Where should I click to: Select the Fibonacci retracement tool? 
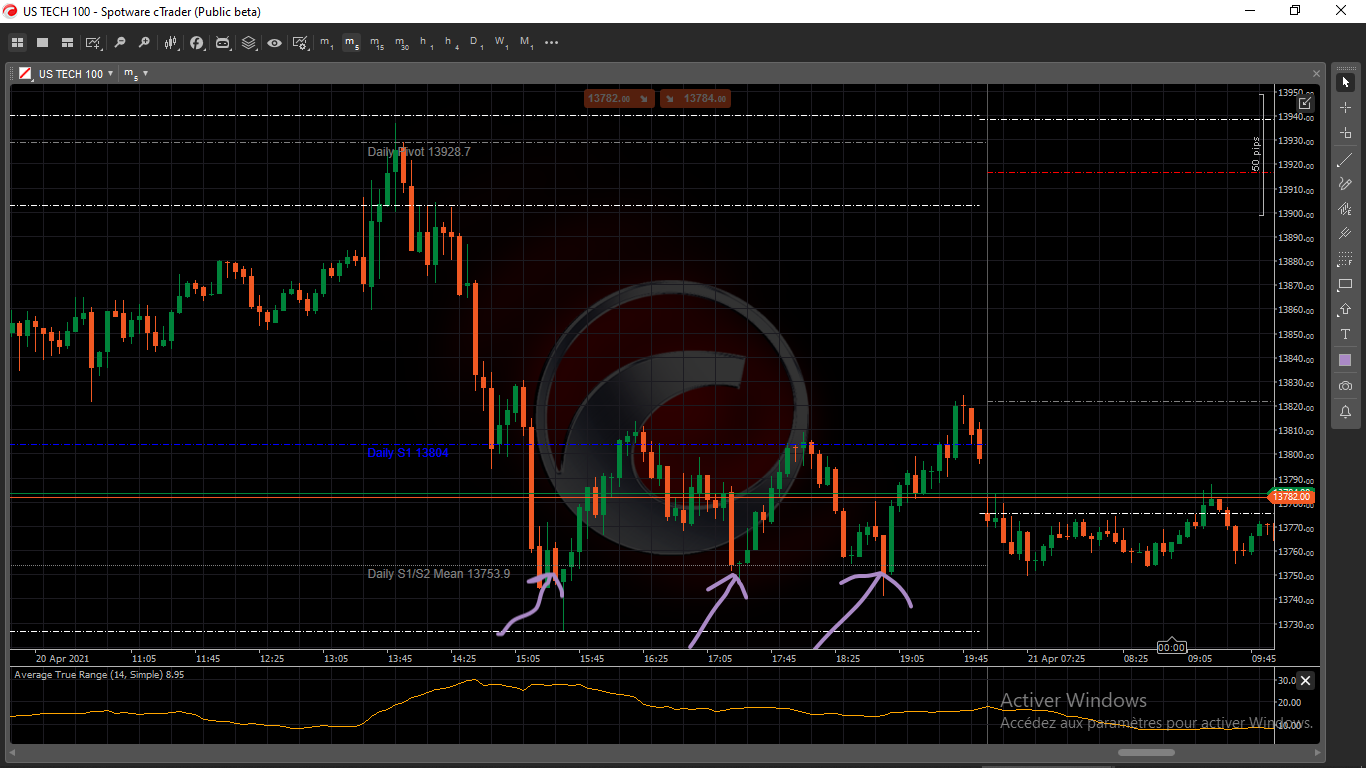pyautogui.click(x=1346, y=259)
